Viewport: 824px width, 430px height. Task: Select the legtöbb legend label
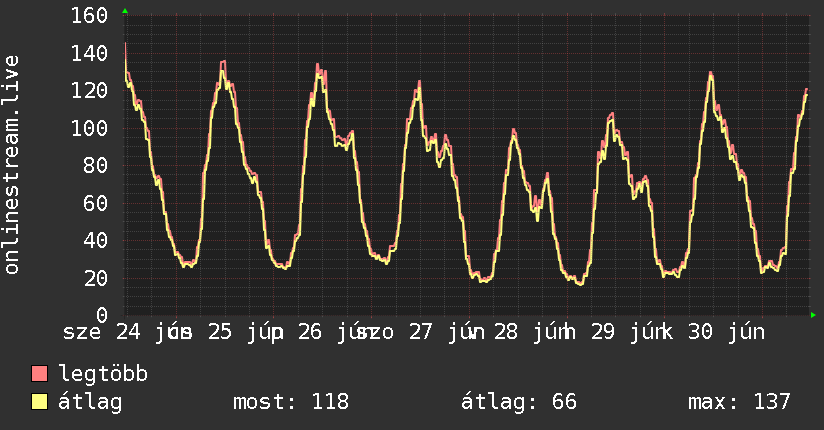pyautogui.click(x=103, y=374)
